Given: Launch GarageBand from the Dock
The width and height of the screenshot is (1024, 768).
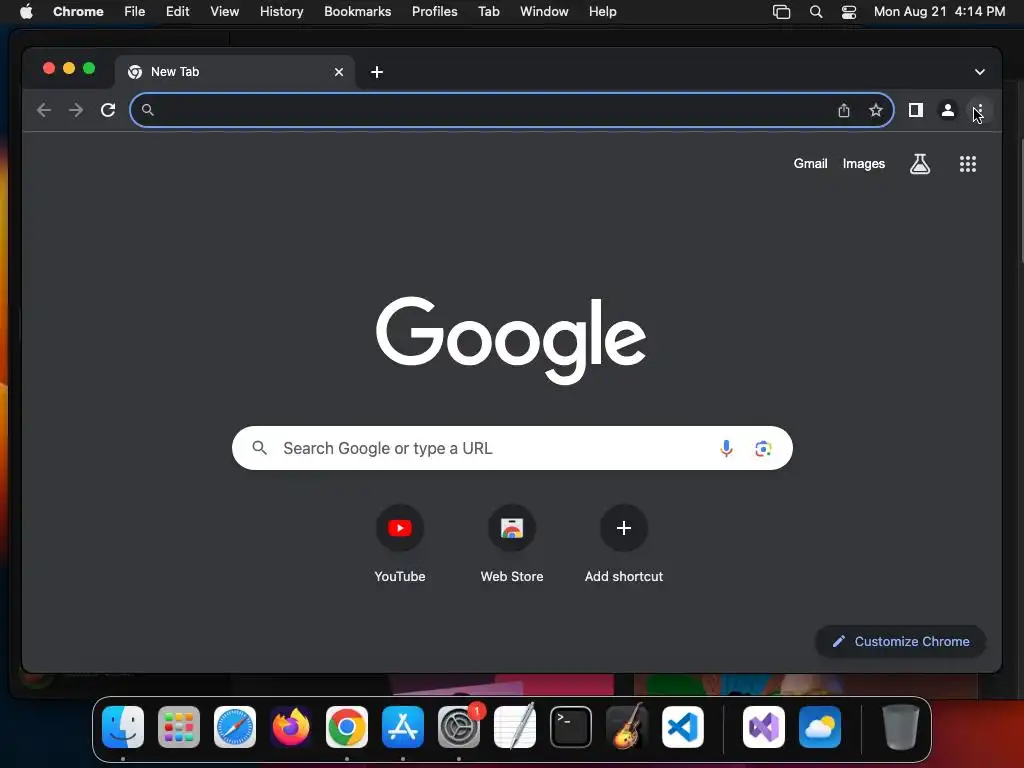Looking at the screenshot, I should click(627, 727).
